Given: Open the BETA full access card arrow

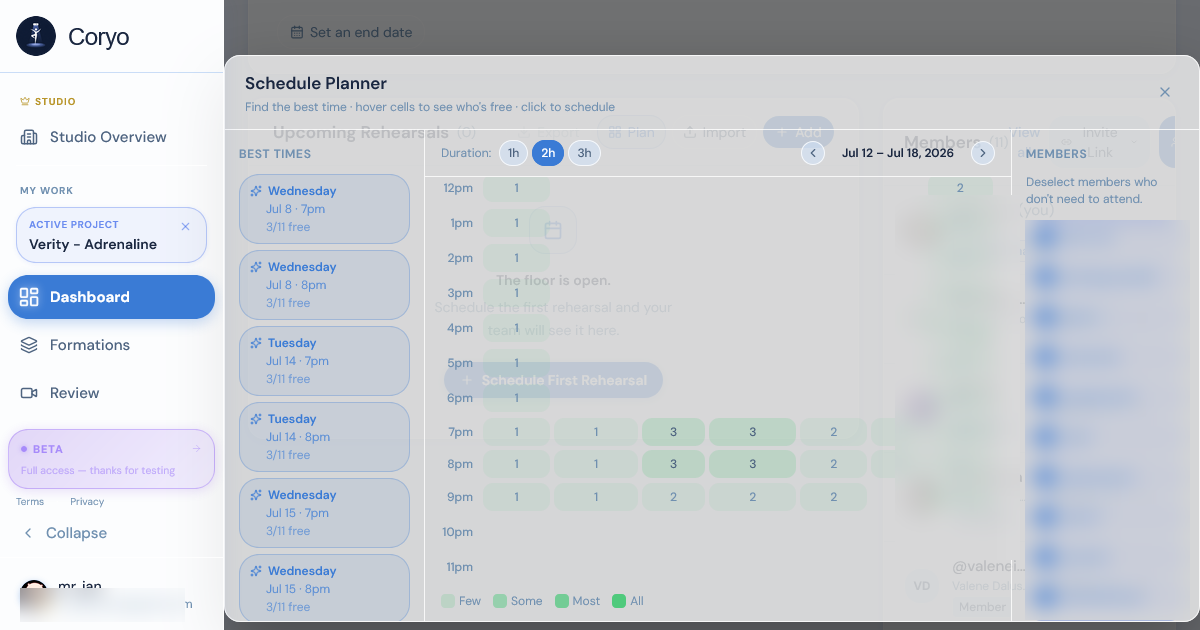Looking at the screenshot, I should tap(196, 448).
